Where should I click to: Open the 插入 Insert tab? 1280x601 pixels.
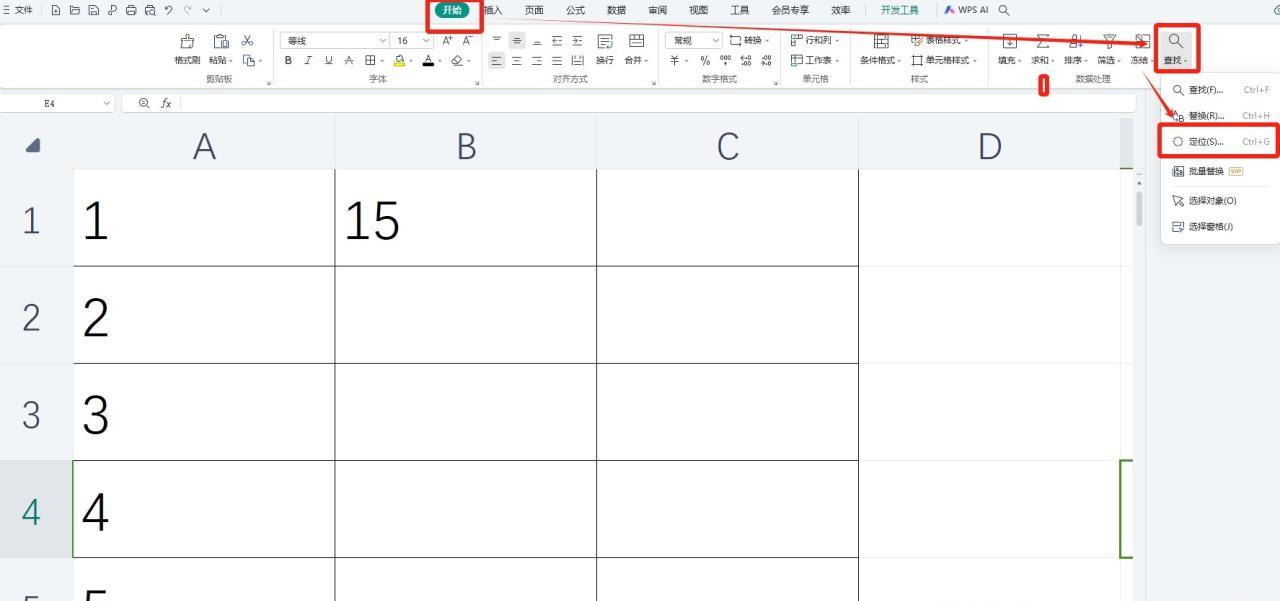(493, 10)
